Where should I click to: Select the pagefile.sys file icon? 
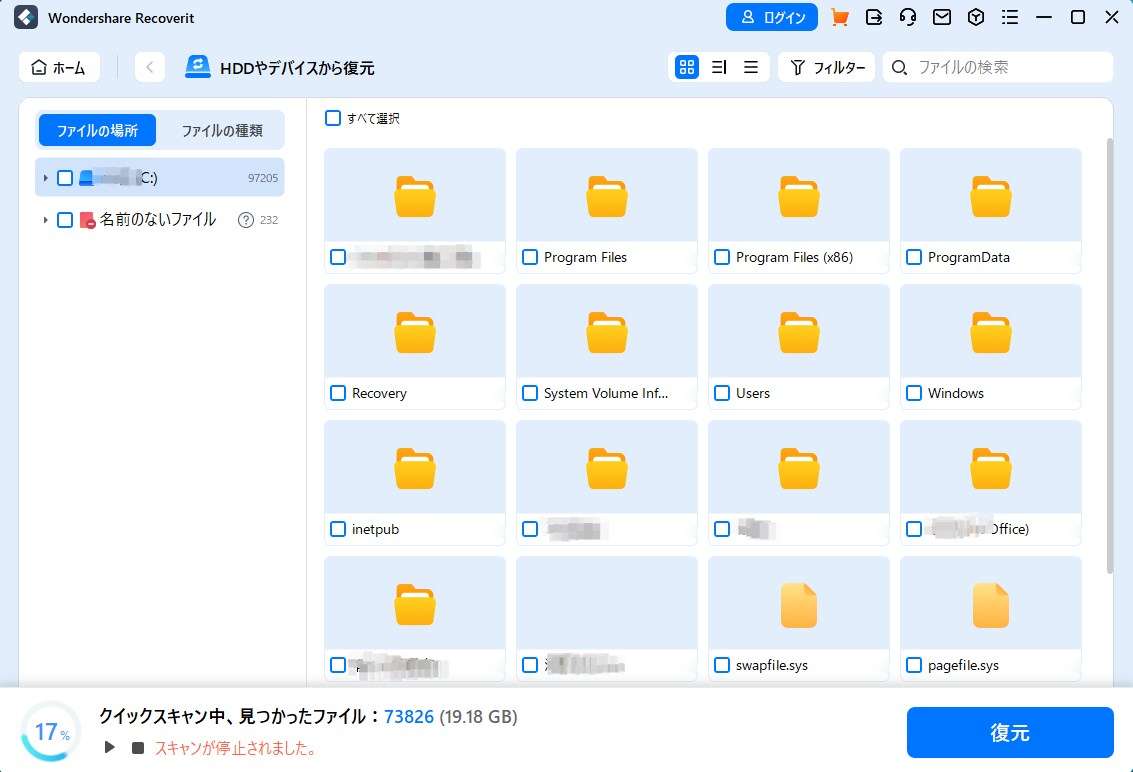point(991,605)
